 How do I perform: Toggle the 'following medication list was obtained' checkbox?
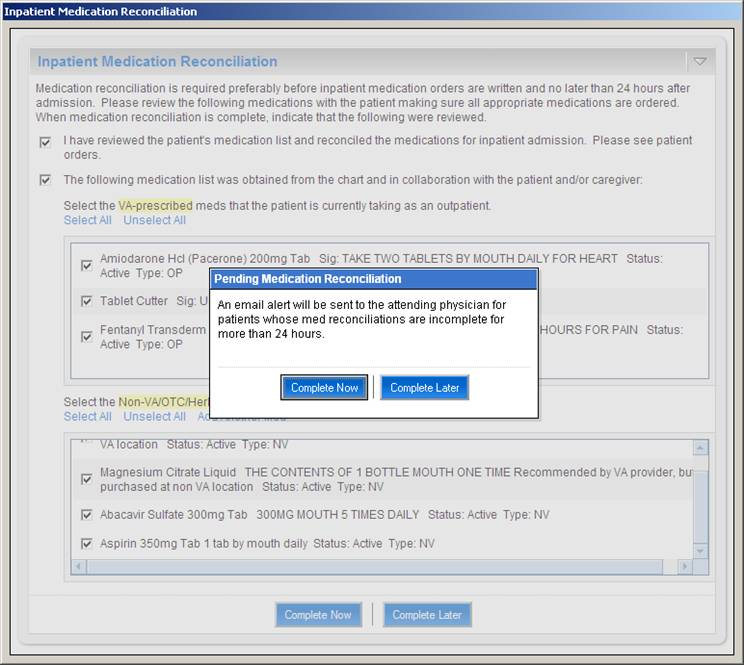coord(45,180)
